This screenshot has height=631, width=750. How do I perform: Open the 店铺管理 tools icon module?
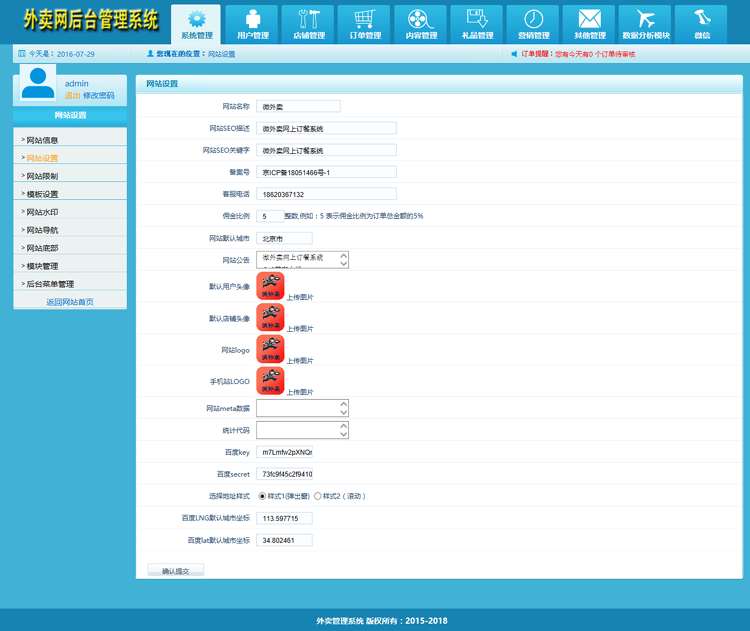tap(308, 24)
